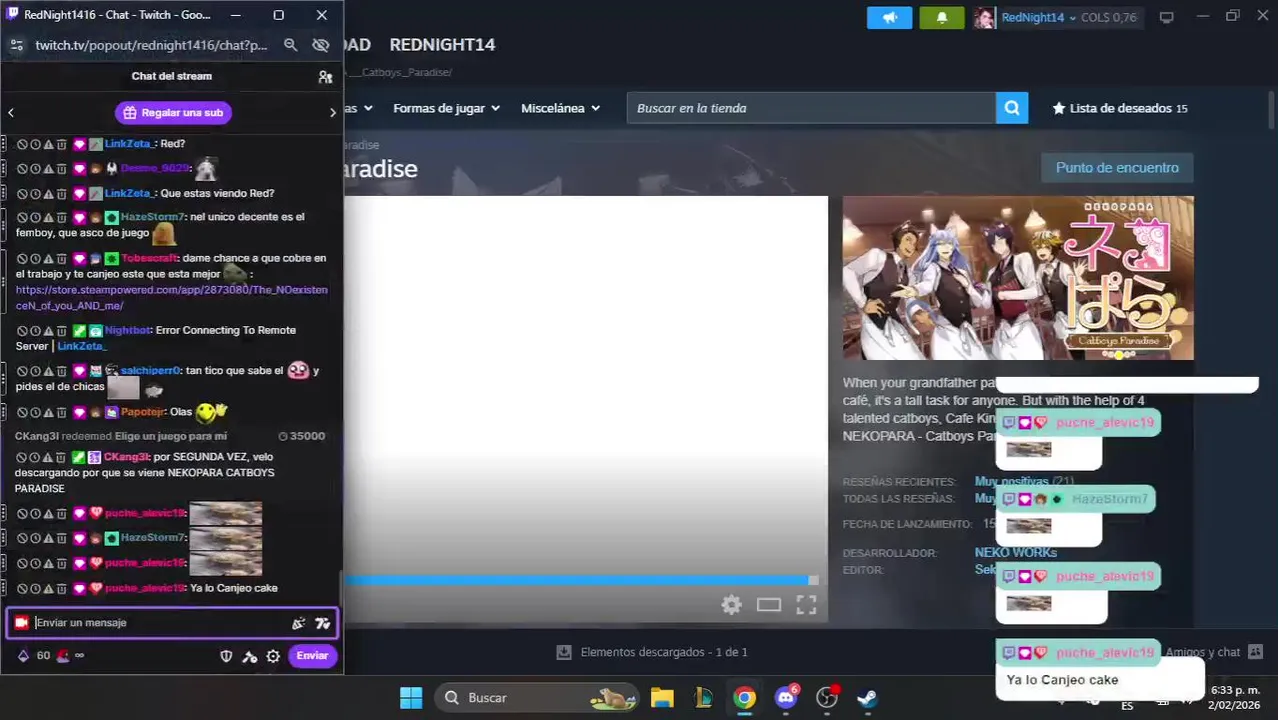Delete LinkZeta_ 'Que estas viendo Red?' message
The height and width of the screenshot is (720, 1278).
click(61, 194)
